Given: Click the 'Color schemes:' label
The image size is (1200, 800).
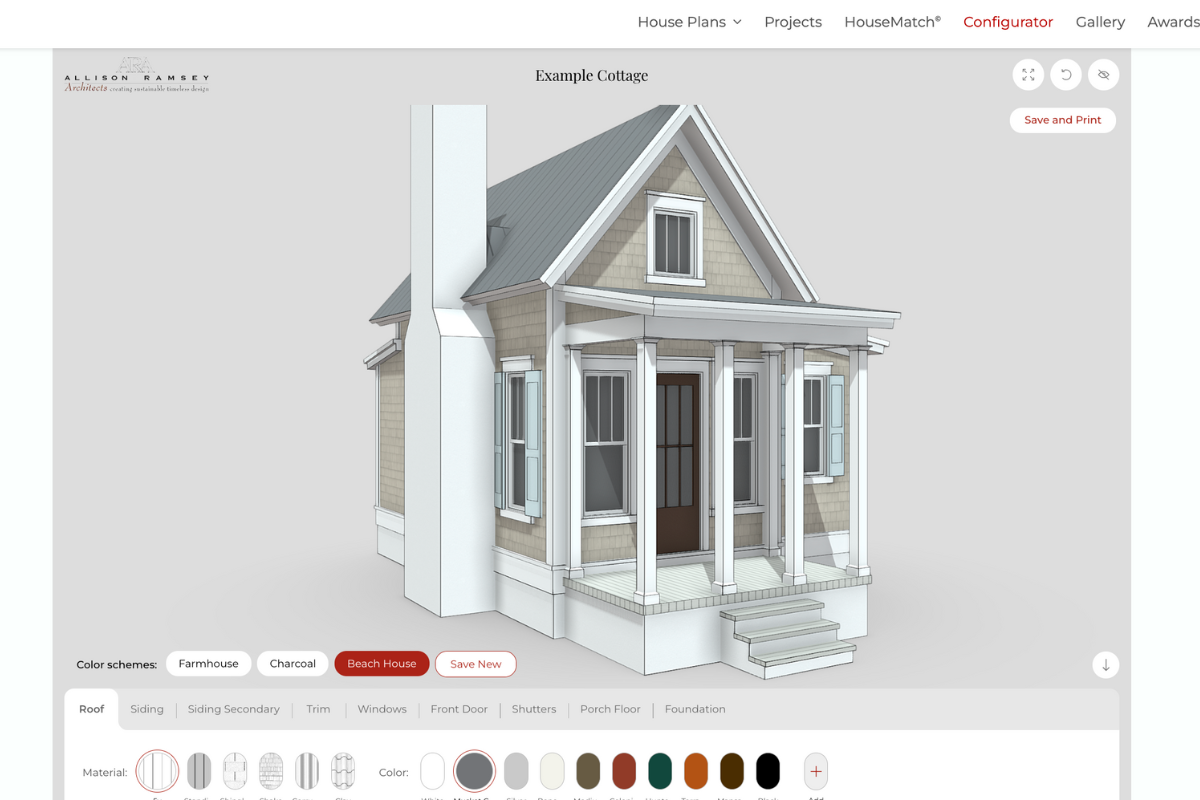Looking at the screenshot, I should click(x=117, y=665).
